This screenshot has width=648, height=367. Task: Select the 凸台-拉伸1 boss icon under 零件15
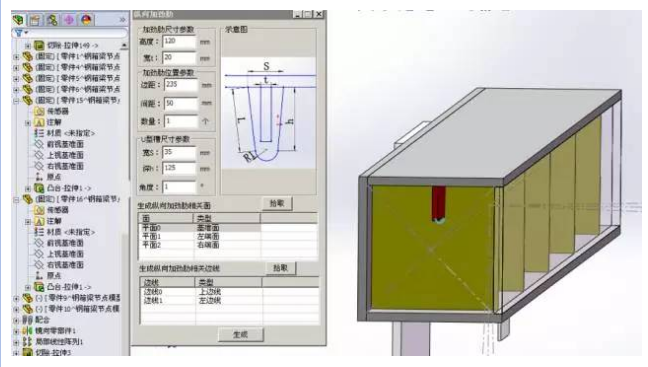click(39, 188)
